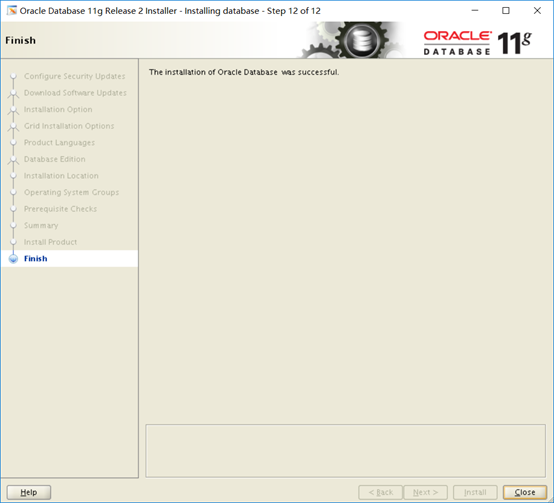Select Installation Option step
This screenshot has height=503, width=554.
[58, 110]
